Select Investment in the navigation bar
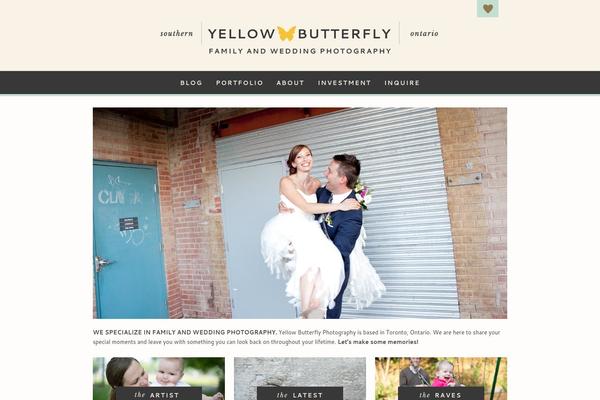600x400 pixels. click(344, 83)
